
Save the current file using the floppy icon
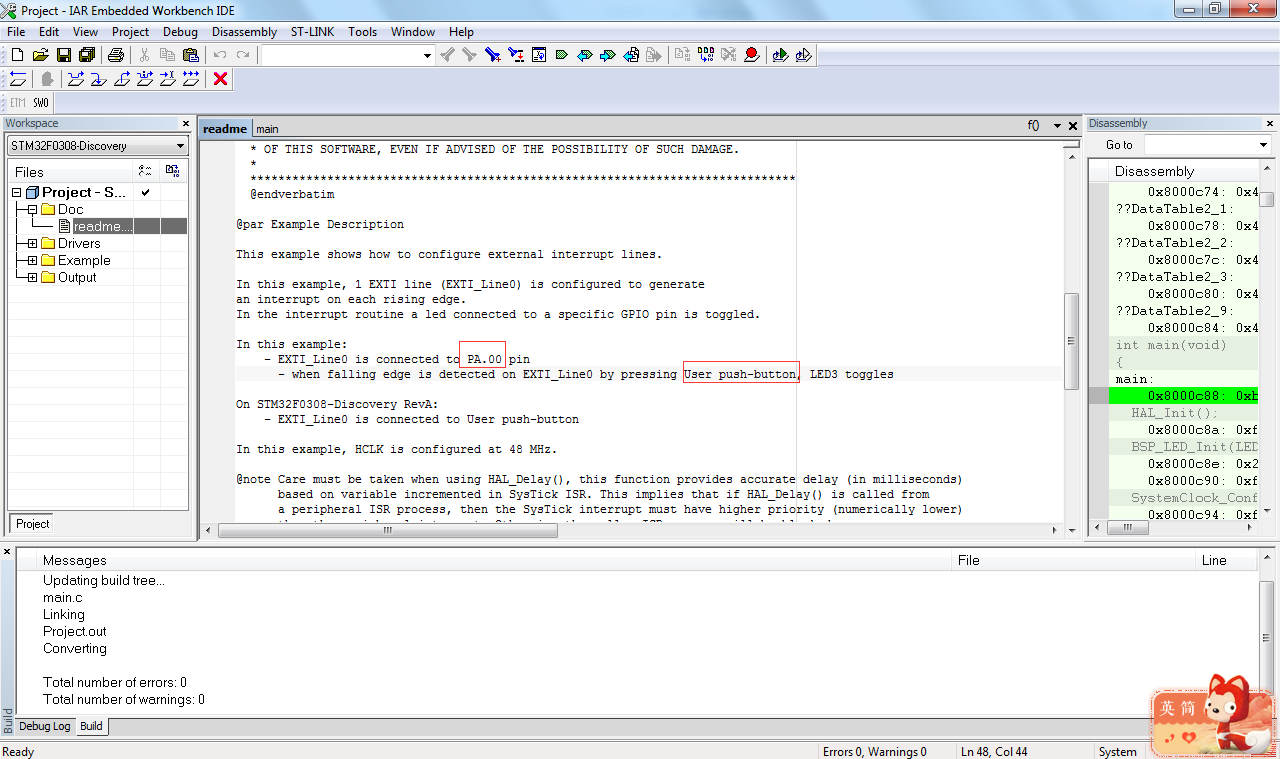[x=63, y=55]
